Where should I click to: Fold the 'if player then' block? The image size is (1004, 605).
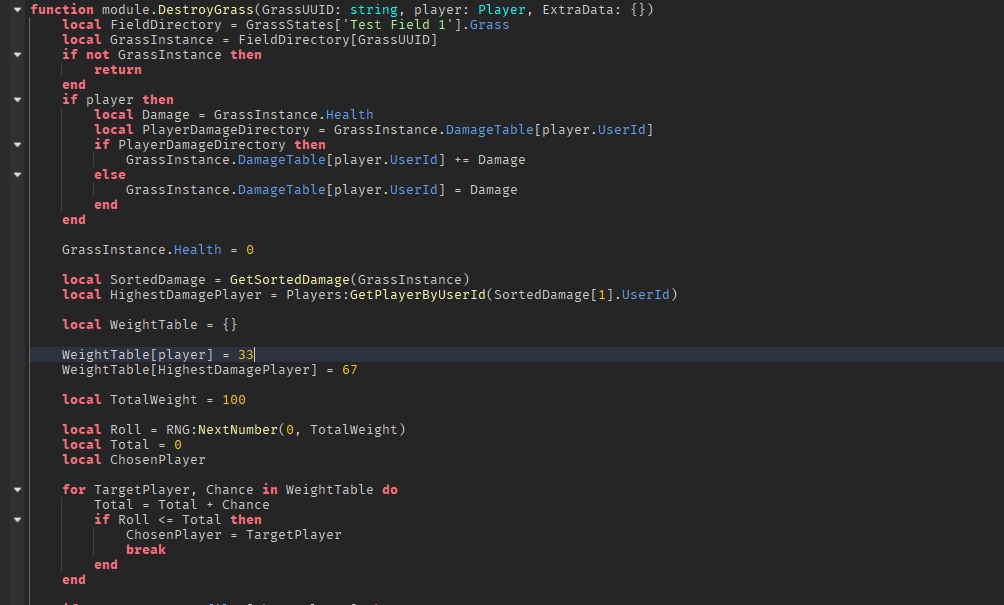click(17, 99)
